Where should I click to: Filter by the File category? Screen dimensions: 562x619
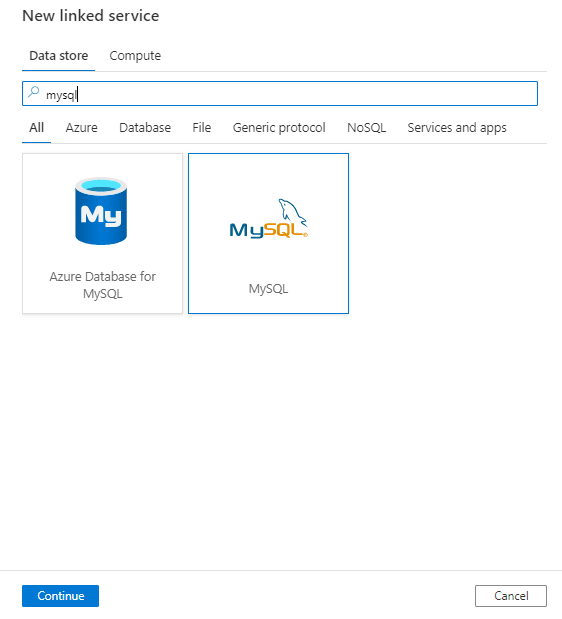202,128
